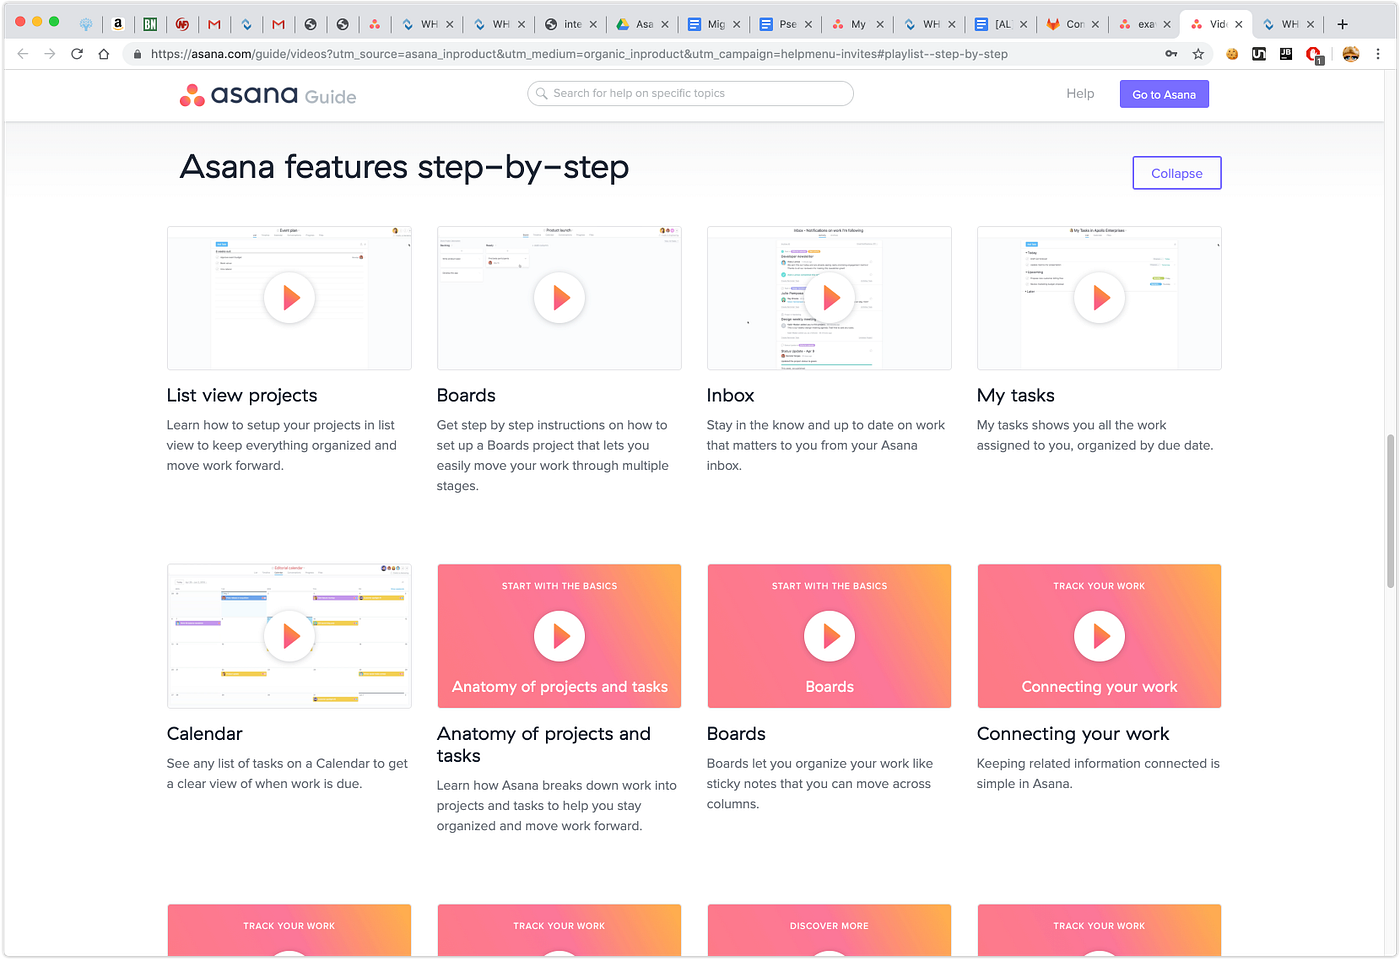Bookmark this page with star icon
1400x960 pixels.
pyautogui.click(x=1198, y=54)
